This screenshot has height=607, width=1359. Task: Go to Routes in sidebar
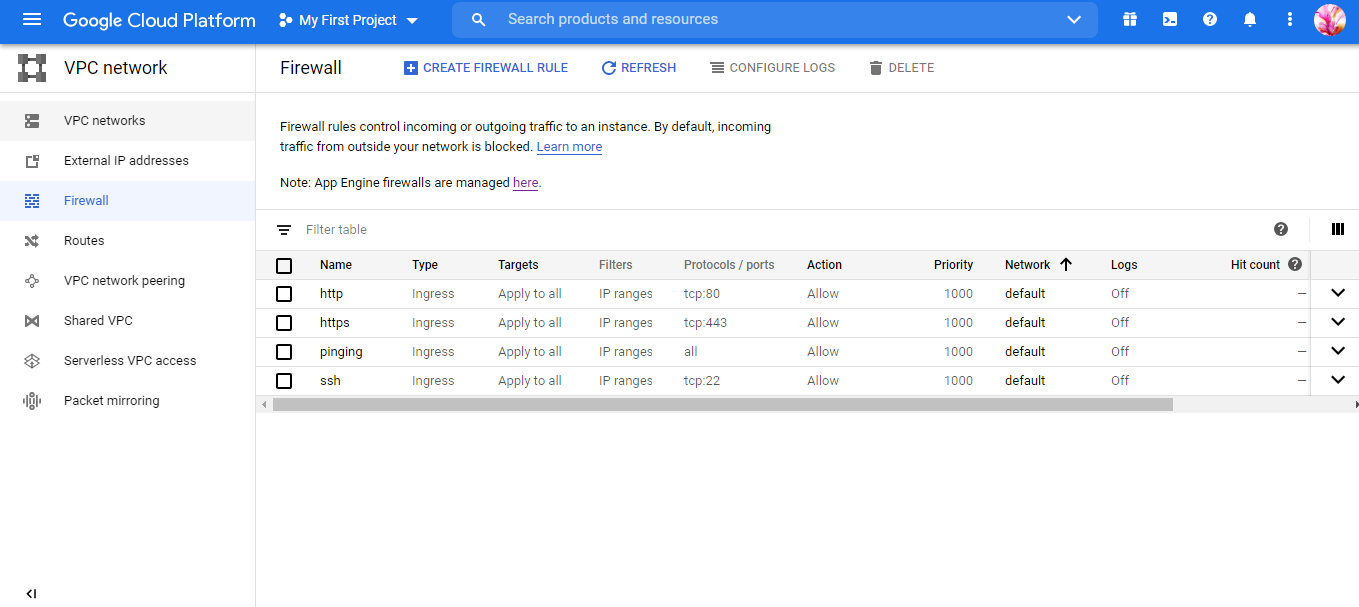[x=84, y=241]
